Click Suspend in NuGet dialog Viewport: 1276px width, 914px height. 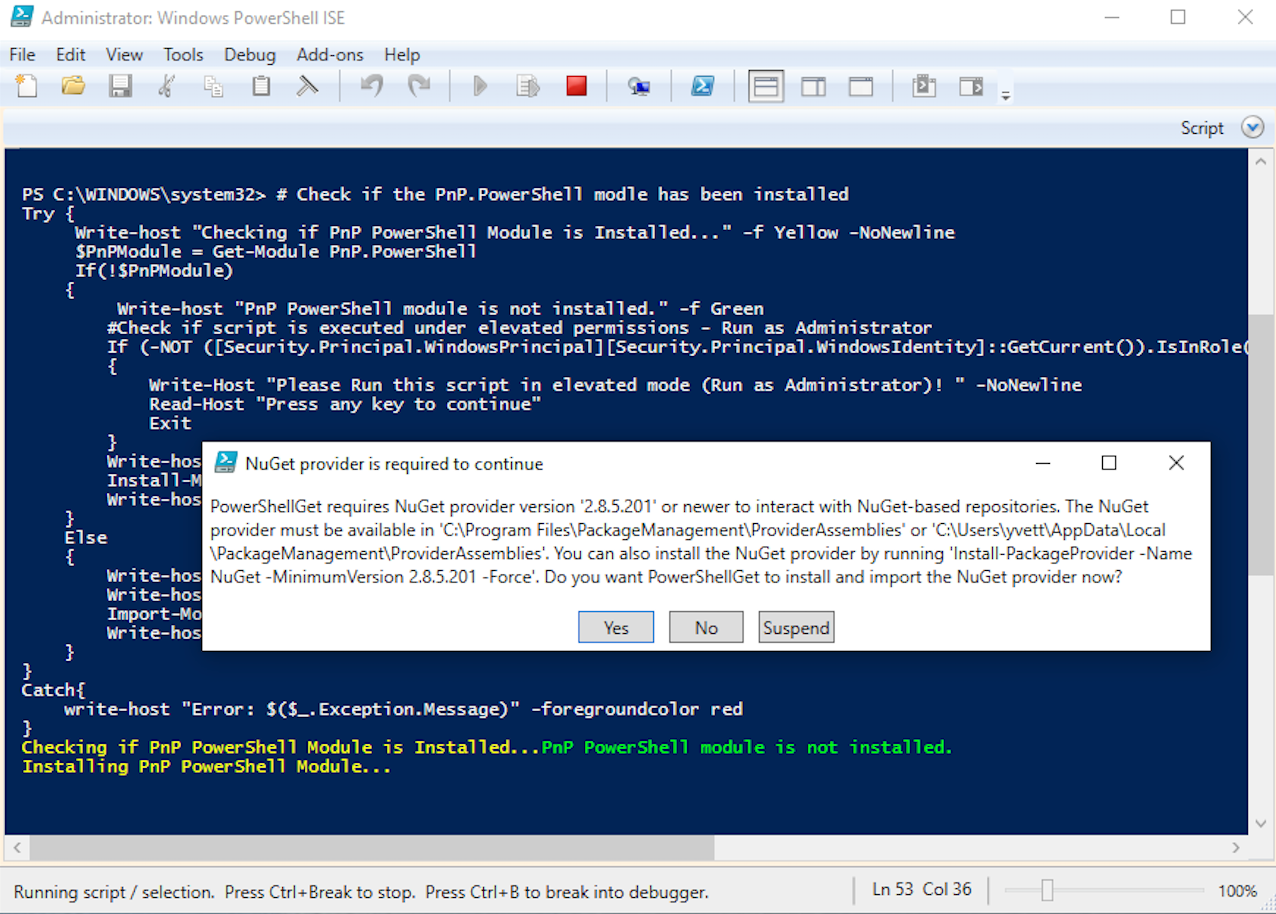(796, 627)
